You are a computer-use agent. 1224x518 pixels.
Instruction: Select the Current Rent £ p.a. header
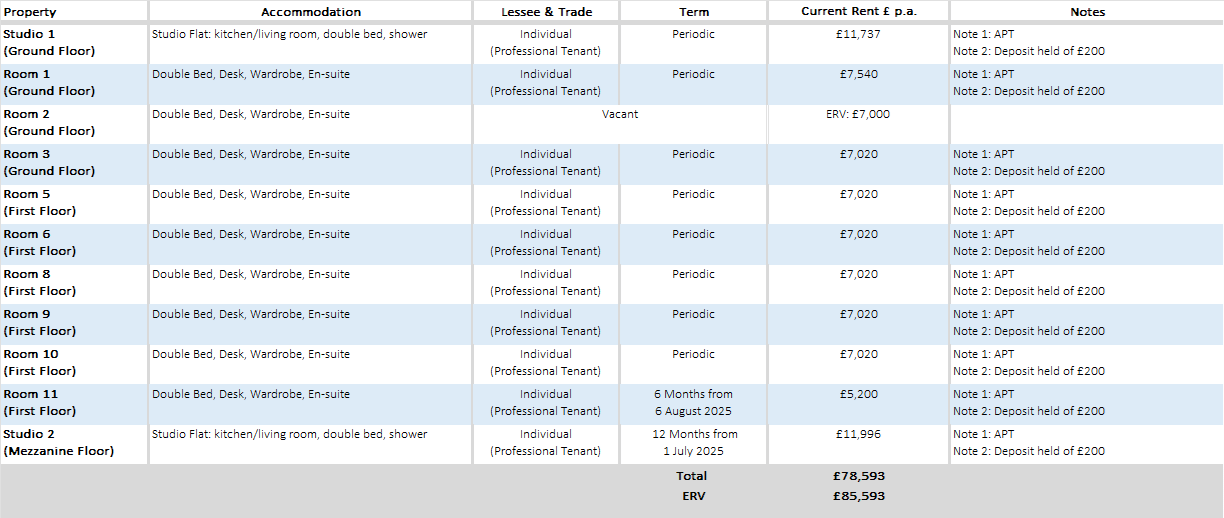tap(859, 12)
